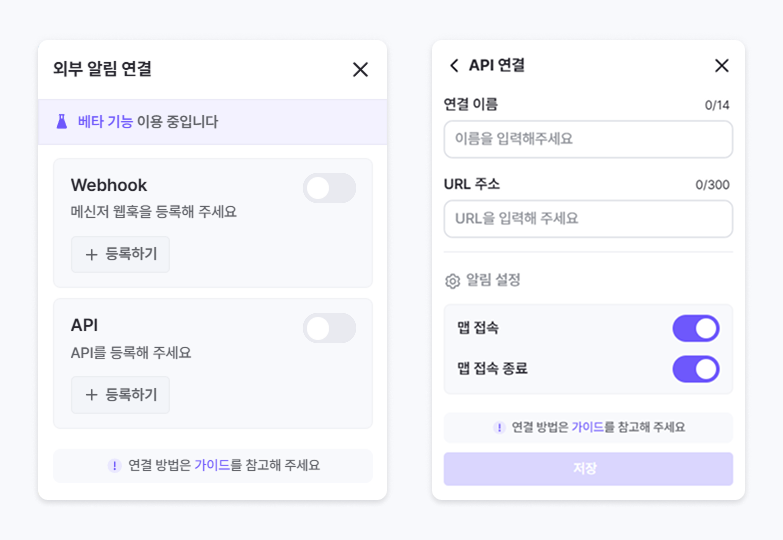783x540 pixels.
Task: Close the 외부 알림 연결 panel
Action: point(360,70)
